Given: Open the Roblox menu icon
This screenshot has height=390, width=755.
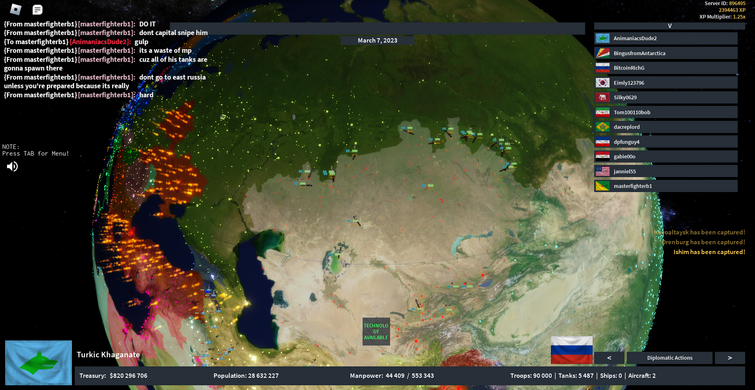Looking at the screenshot, I should tap(16, 9).
